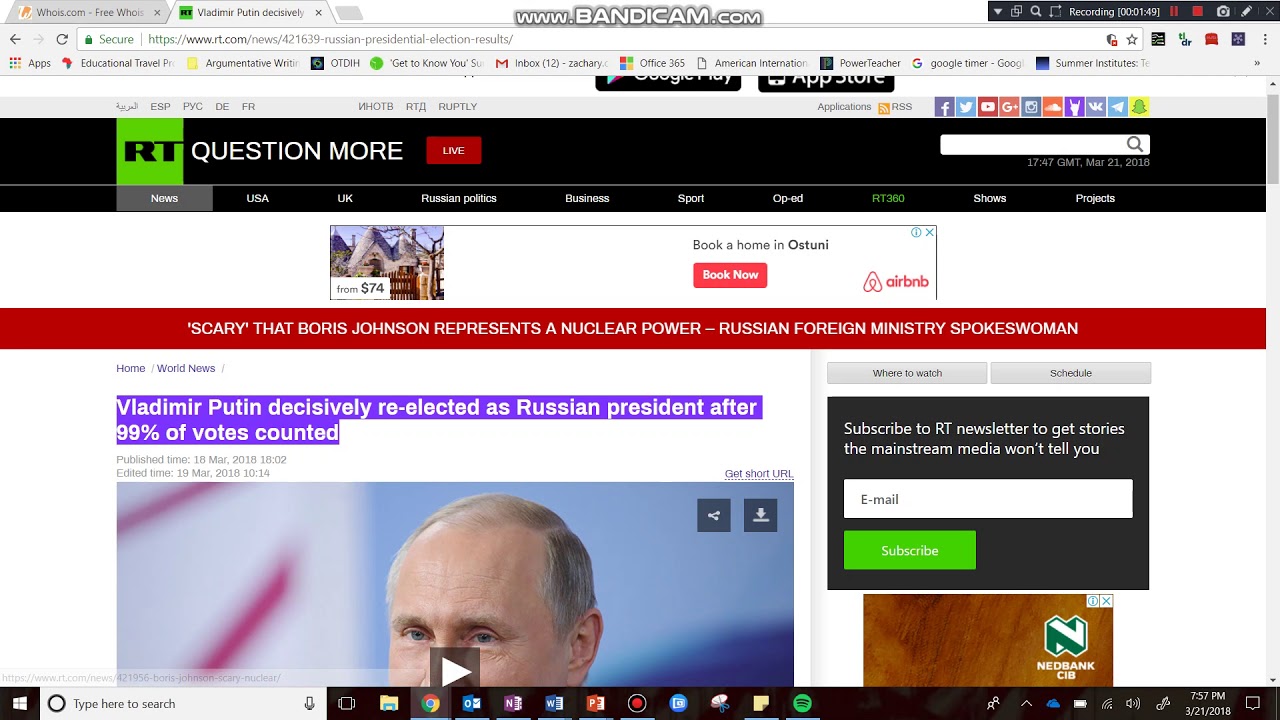The height and width of the screenshot is (720, 1280).
Task: Open the Business section
Action: point(587,198)
